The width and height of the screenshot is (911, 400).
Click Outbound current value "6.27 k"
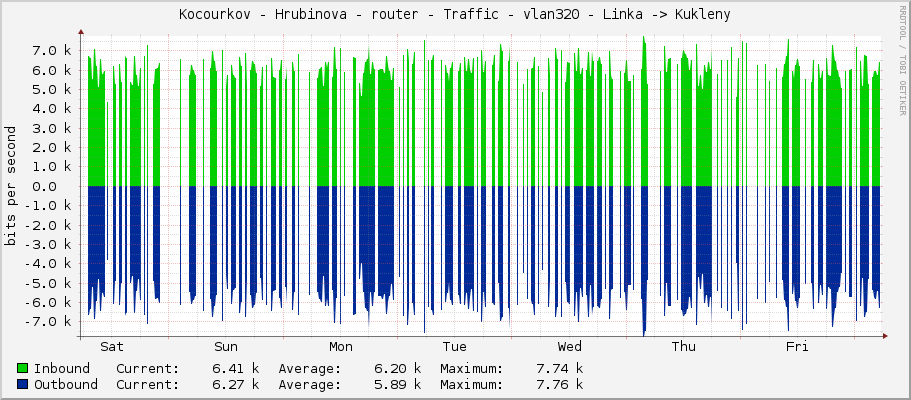(x=235, y=384)
